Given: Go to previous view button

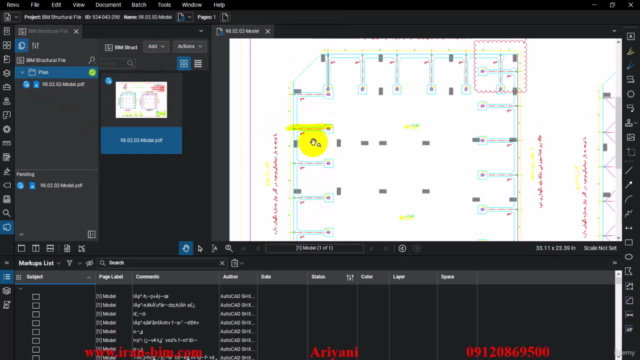Looking at the screenshot, I should (402, 248).
